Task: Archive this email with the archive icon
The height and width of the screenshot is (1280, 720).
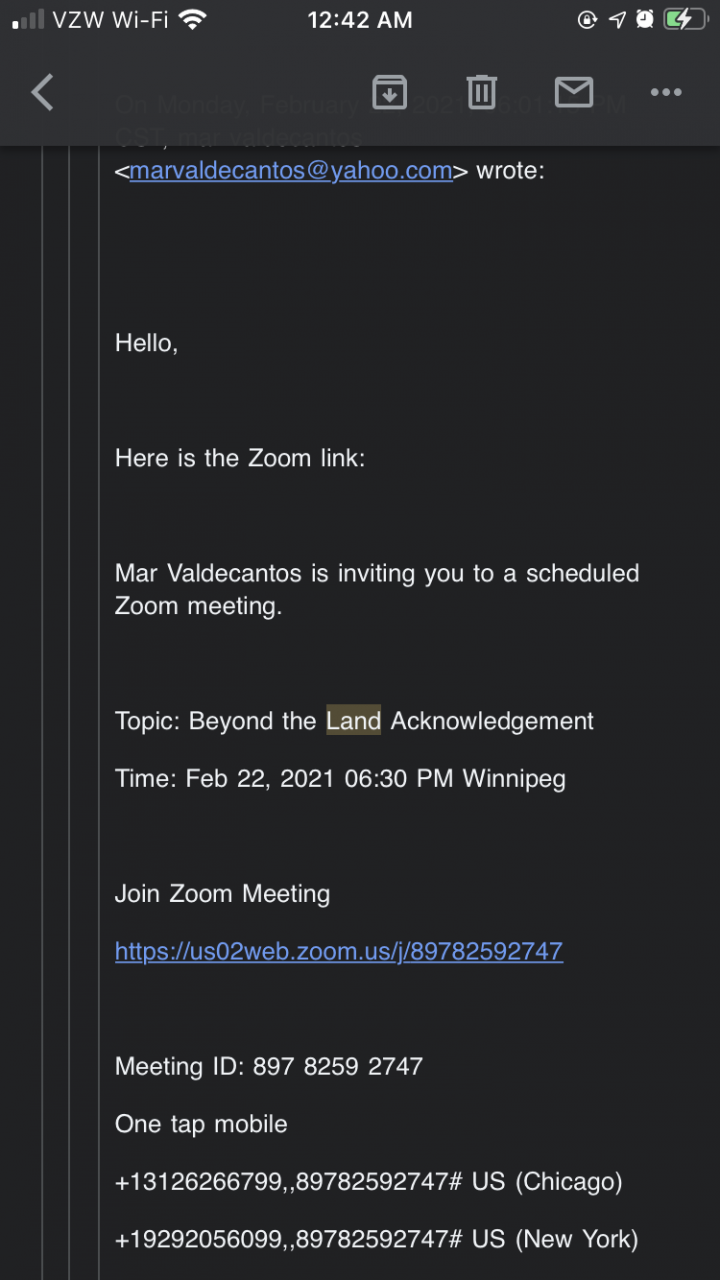Action: pos(389,92)
